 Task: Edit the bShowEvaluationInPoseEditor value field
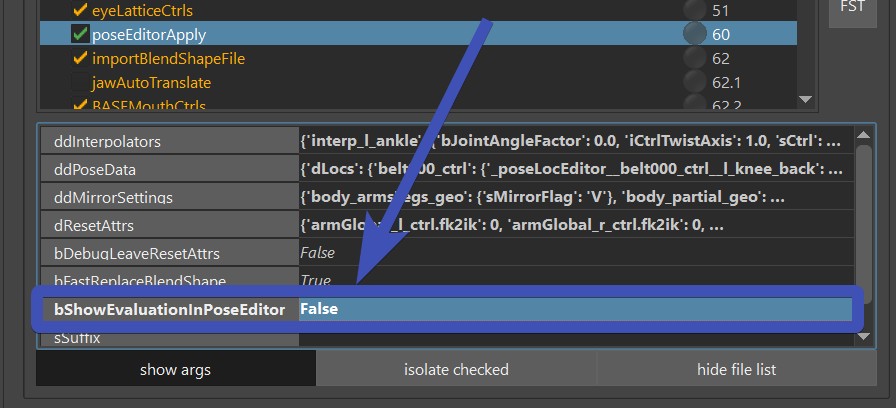(575, 309)
